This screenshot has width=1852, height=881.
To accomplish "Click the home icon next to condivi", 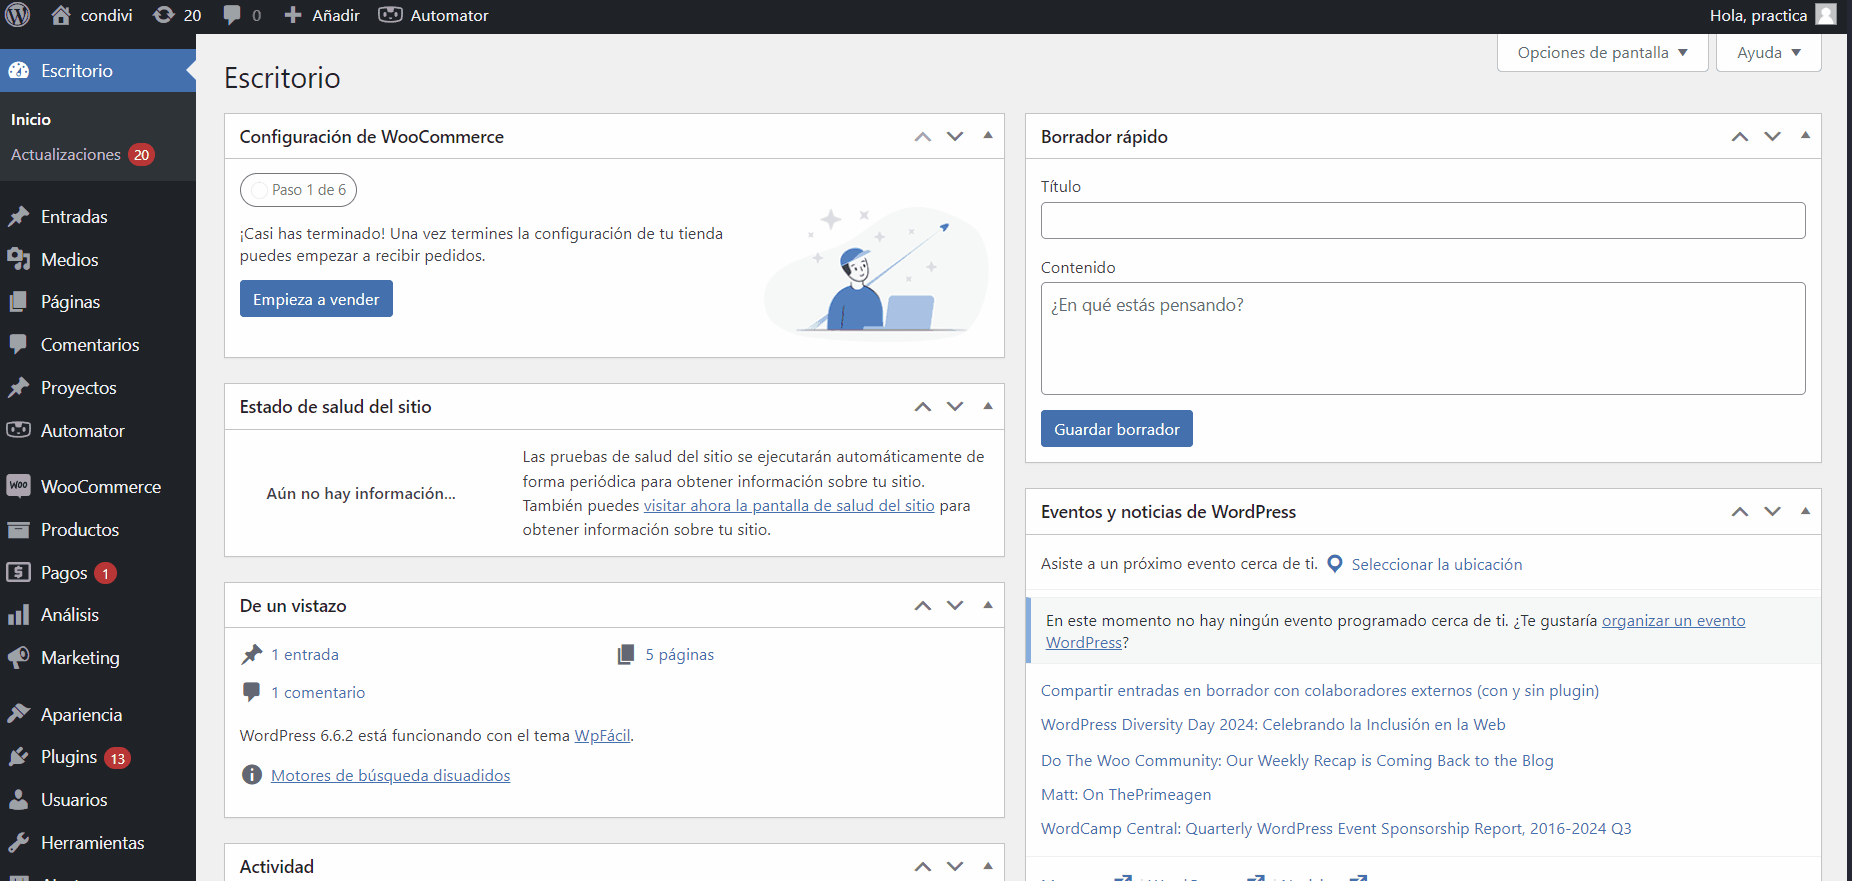I will coord(61,15).
